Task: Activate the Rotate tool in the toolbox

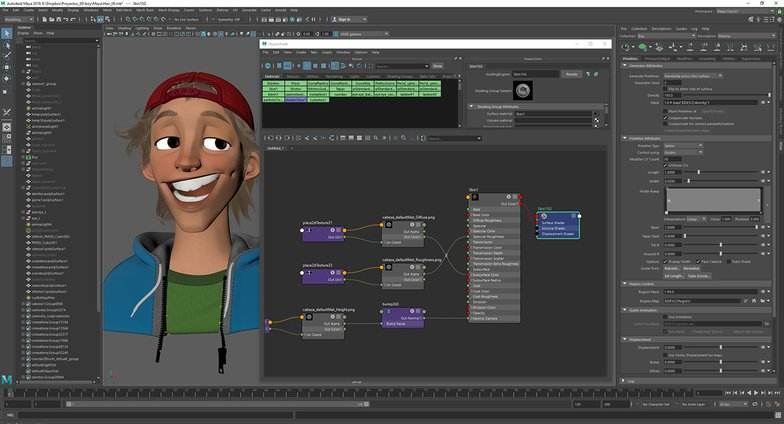Action: tap(6, 78)
